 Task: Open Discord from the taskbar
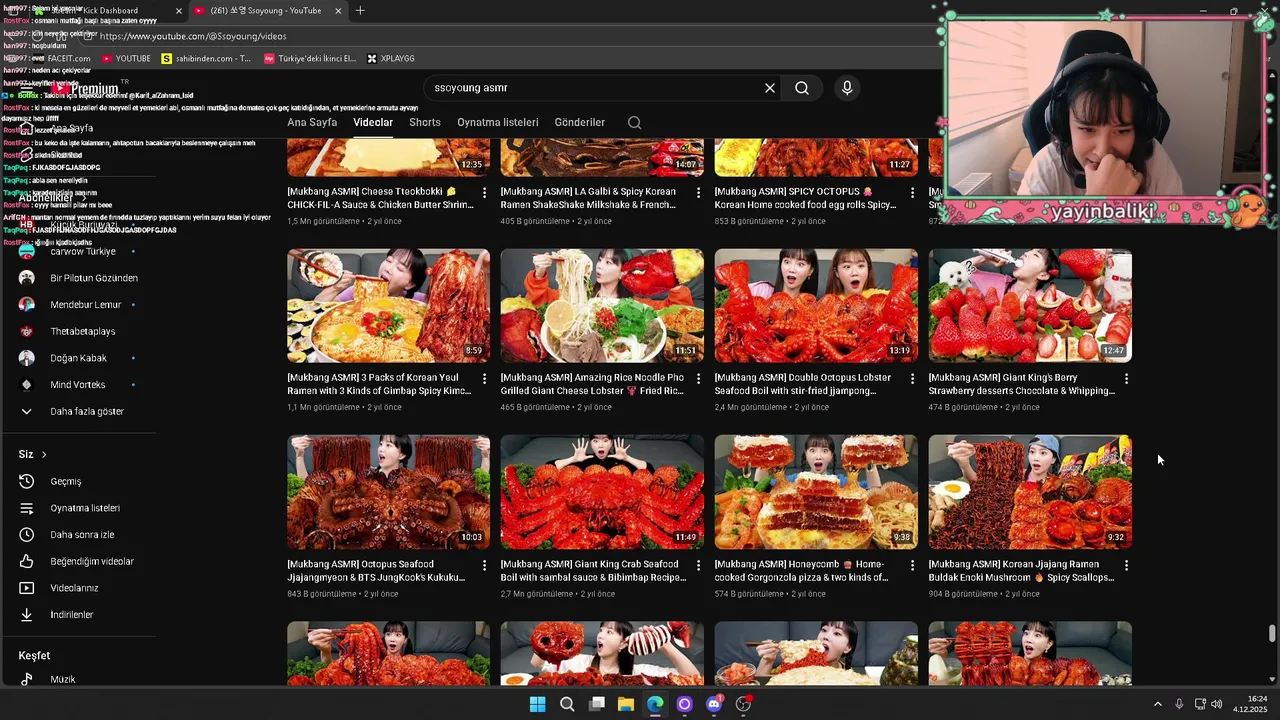point(714,704)
